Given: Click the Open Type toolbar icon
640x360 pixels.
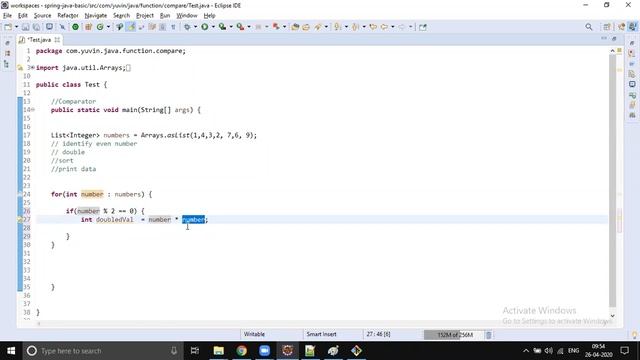Looking at the screenshot, I should (x=295, y=27).
